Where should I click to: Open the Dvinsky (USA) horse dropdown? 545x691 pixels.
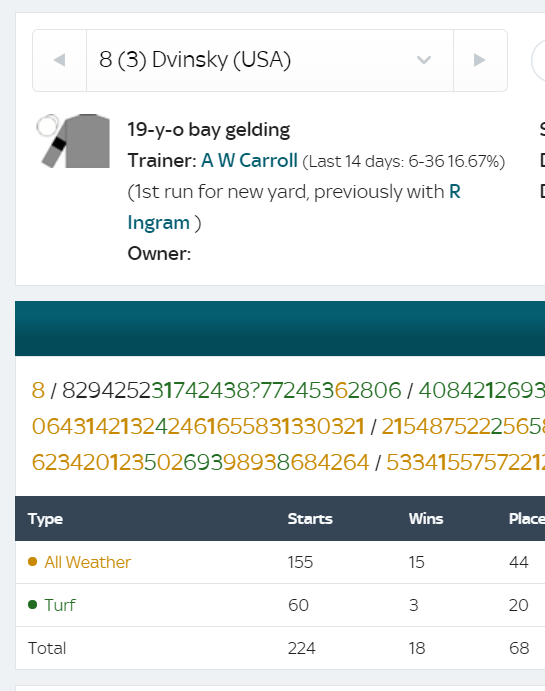coord(270,60)
